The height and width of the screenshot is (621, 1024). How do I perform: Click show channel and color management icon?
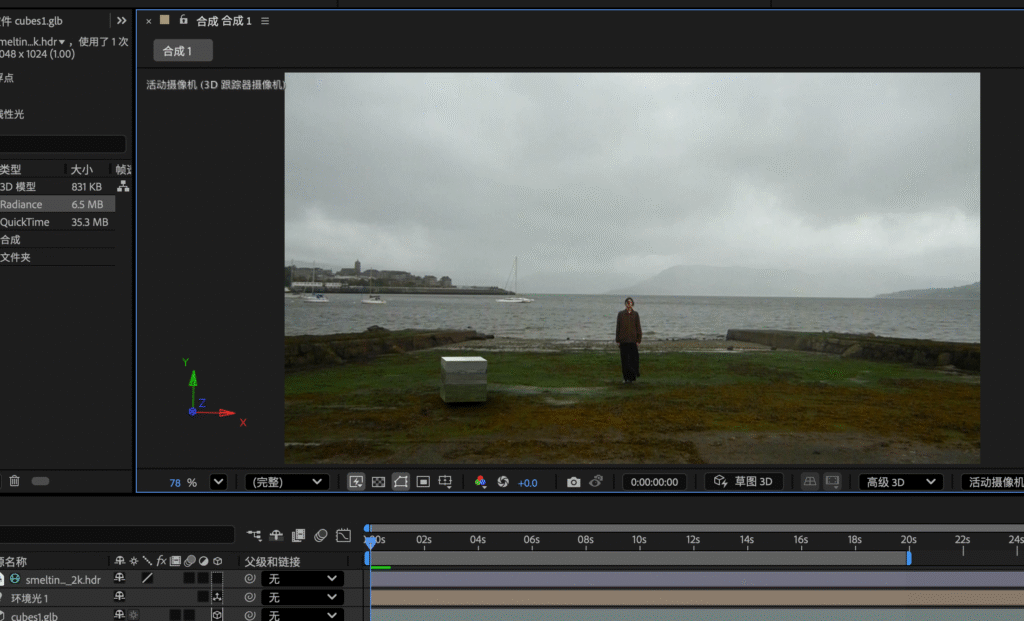tap(480, 482)
